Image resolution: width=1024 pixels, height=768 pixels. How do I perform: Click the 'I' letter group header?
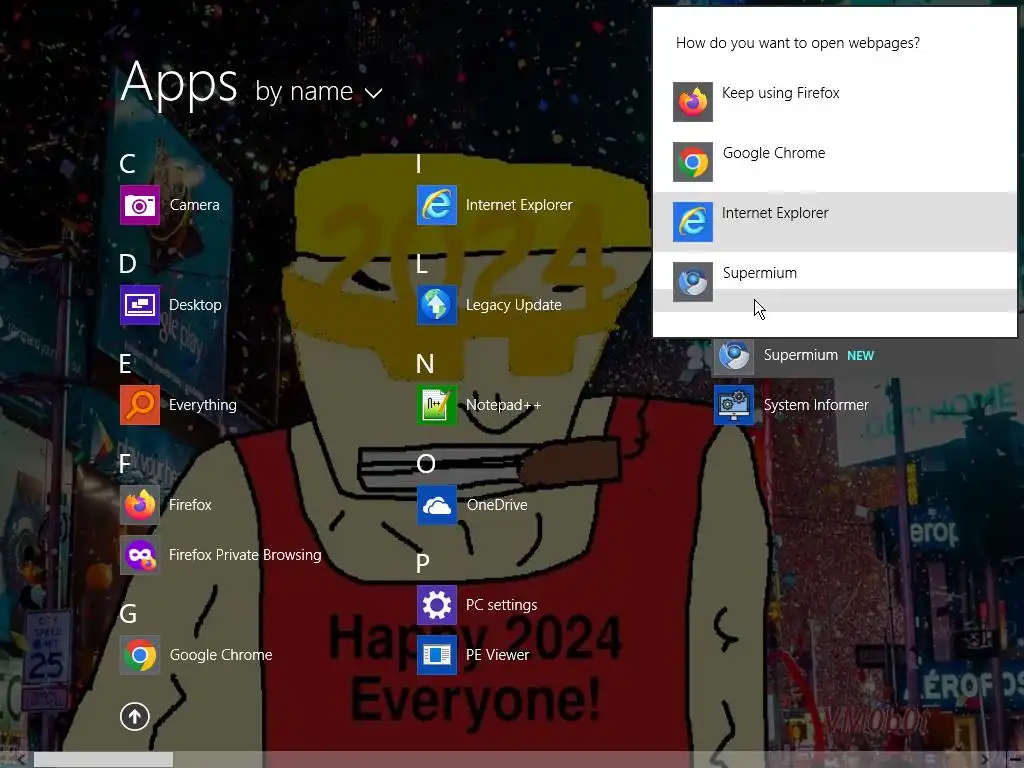(x=419, y=164)
